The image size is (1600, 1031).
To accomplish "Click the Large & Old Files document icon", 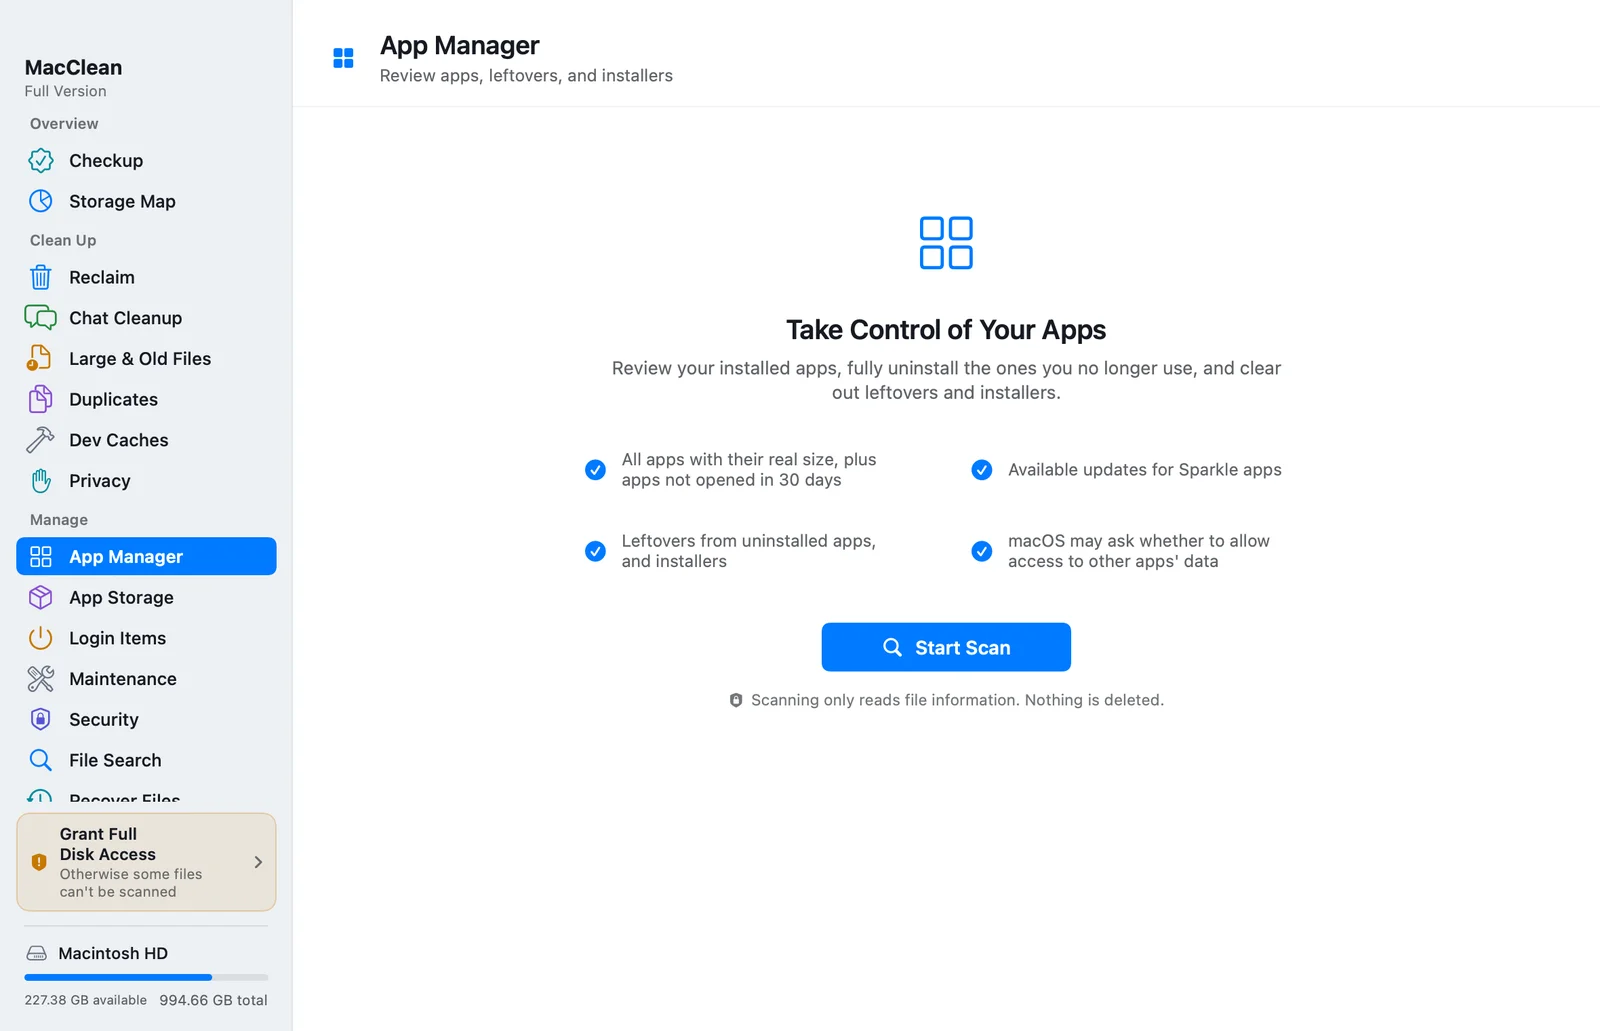I will pos(39,358).
